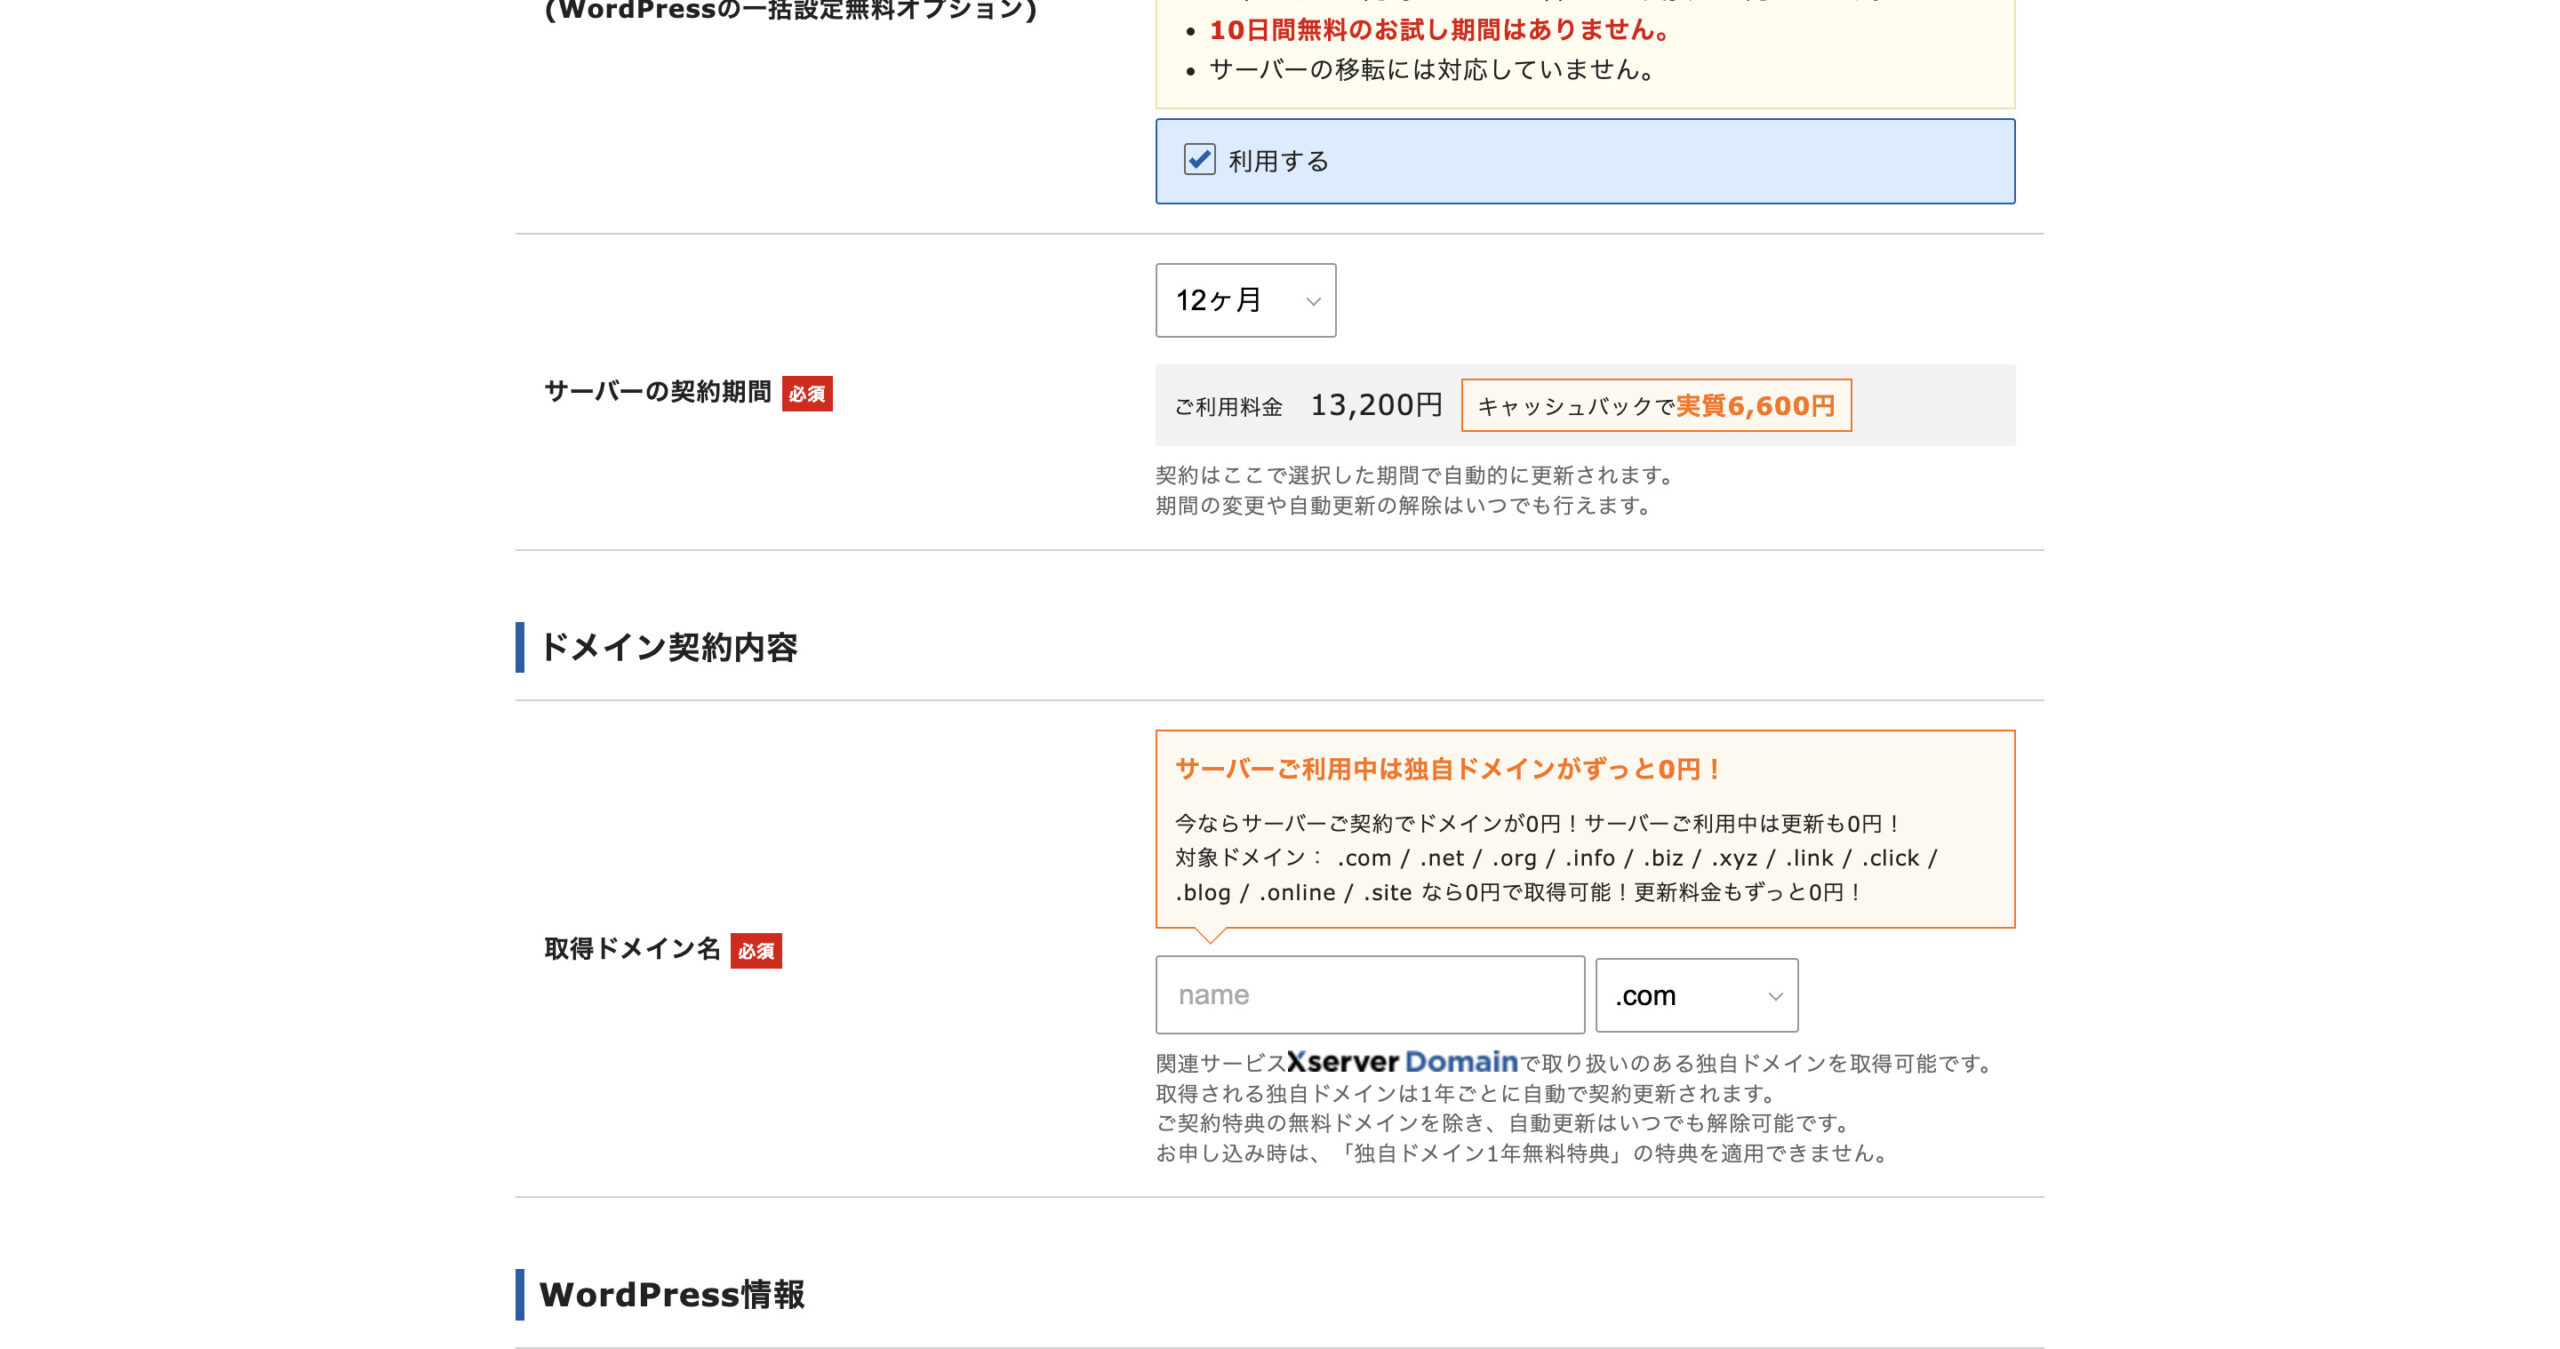The height and width of the screenshot is (1349, 2560).
Task: Click the サーバーの契約期間 field label
Action: [657, 391]
